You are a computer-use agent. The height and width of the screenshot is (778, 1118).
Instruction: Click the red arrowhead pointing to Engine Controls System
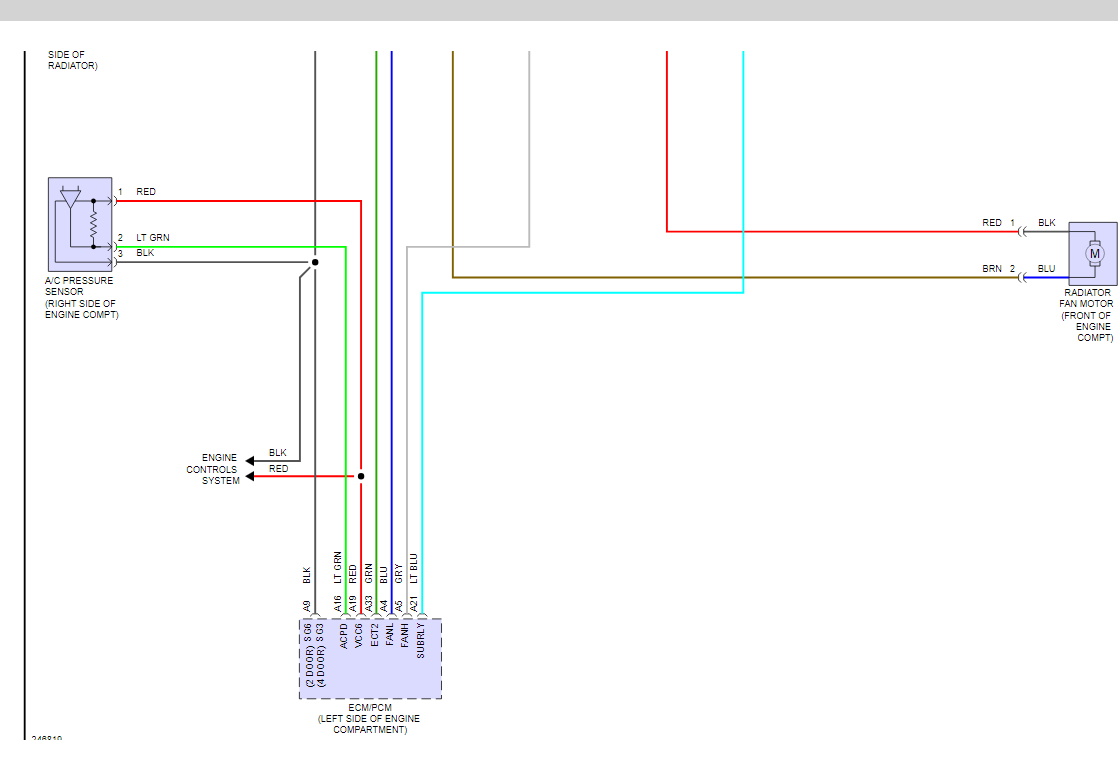pos(250,476)
